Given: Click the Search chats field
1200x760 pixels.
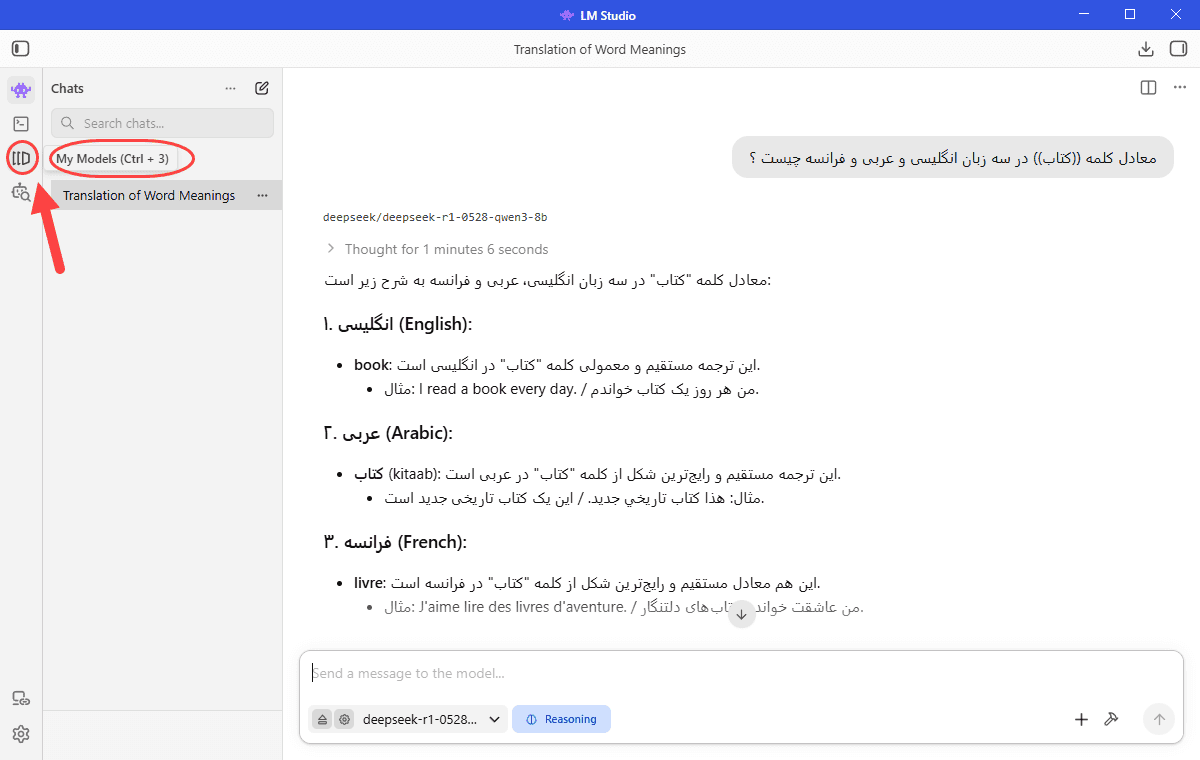Looking at the screenshot, I should pos(162,123).
